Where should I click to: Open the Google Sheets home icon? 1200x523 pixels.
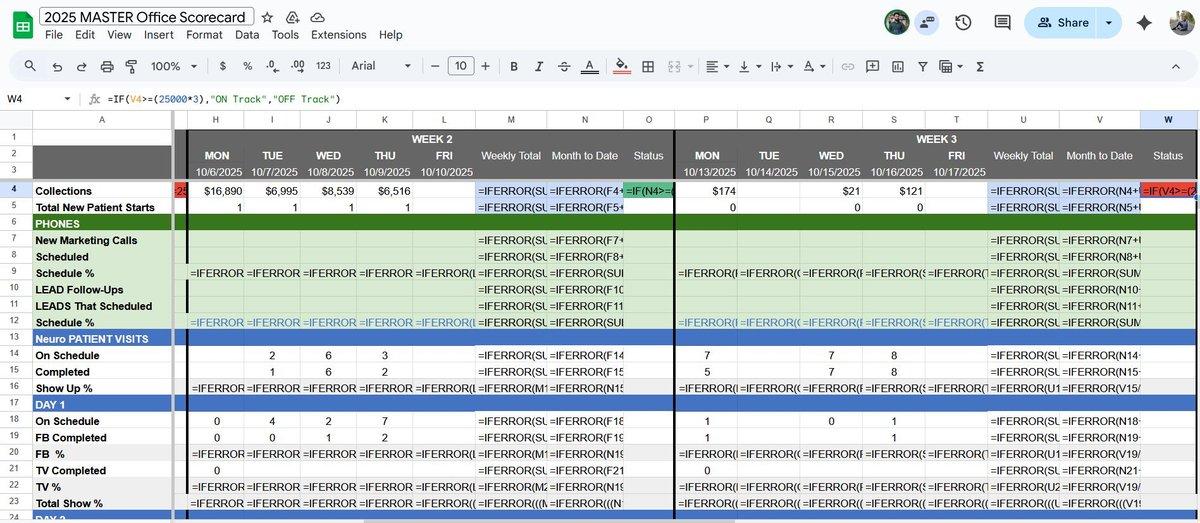tap(22, 25)
